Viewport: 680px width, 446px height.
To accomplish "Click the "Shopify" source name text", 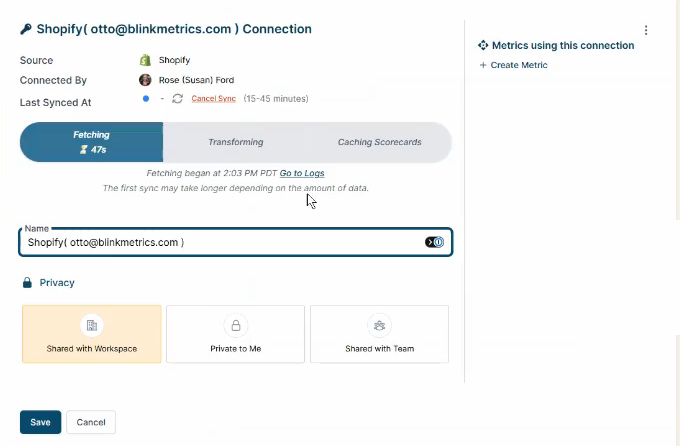I will [174, 60].
